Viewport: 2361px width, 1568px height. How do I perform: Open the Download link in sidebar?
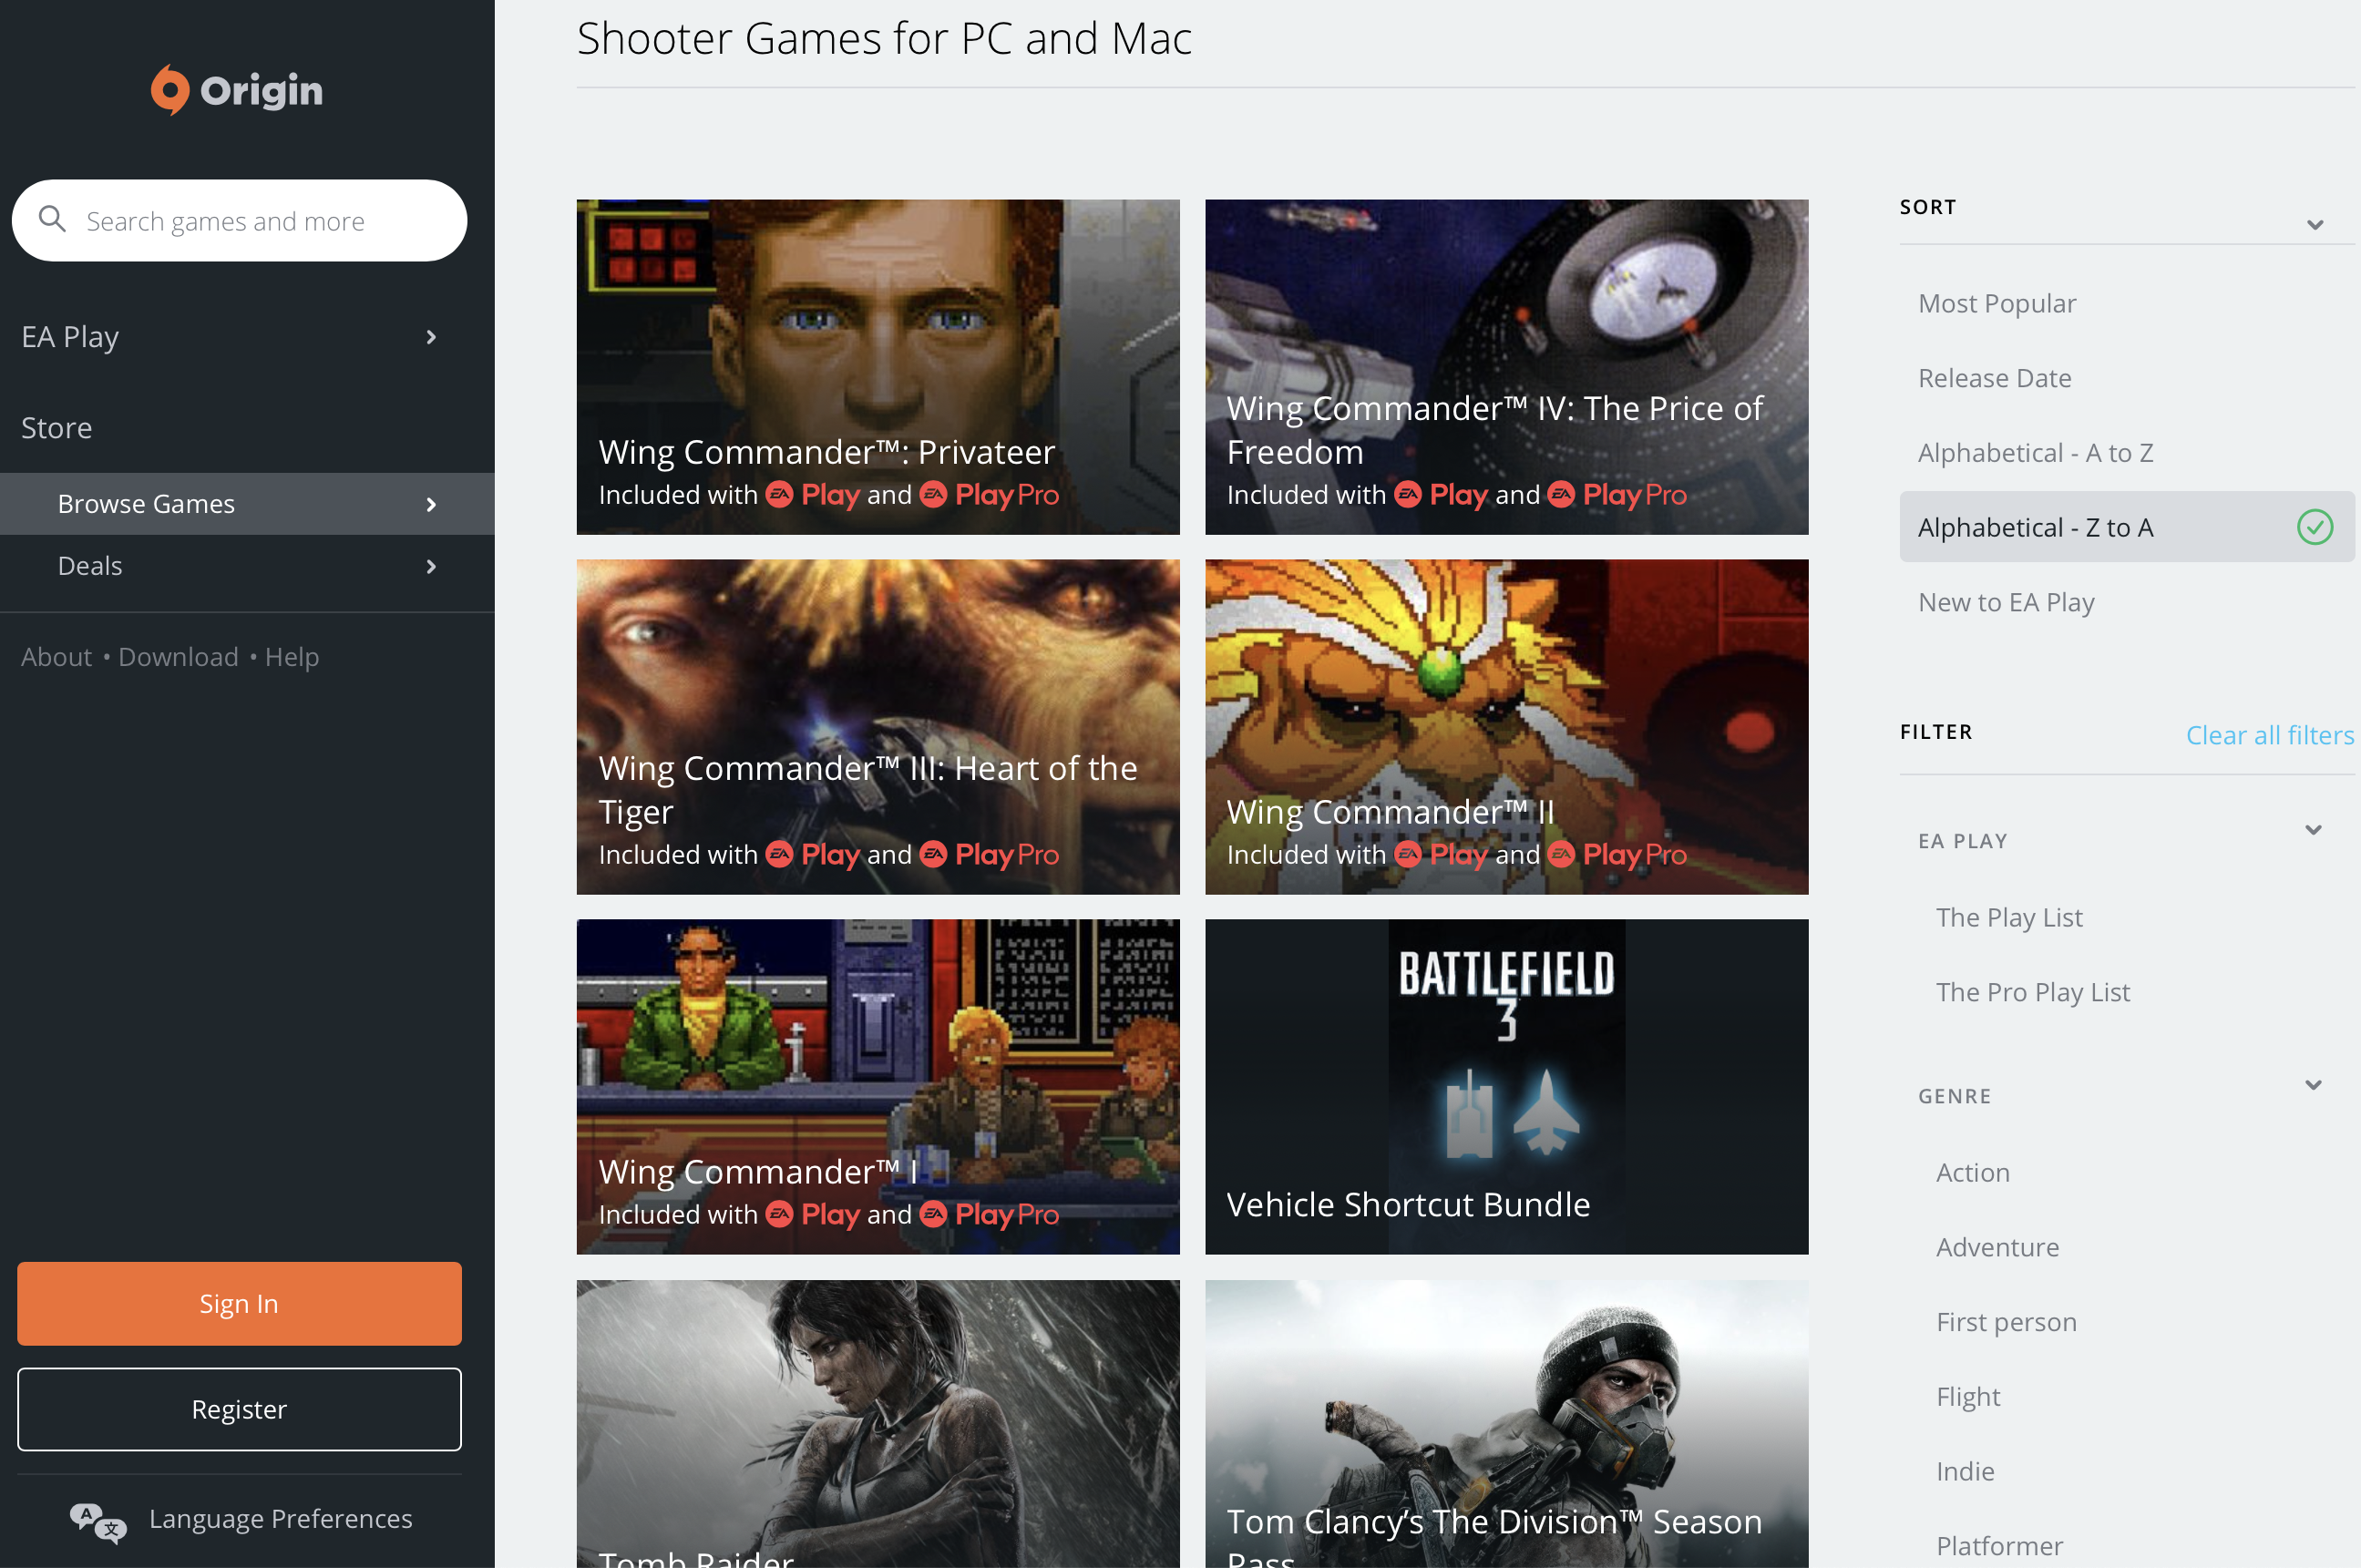click(178, 656)
